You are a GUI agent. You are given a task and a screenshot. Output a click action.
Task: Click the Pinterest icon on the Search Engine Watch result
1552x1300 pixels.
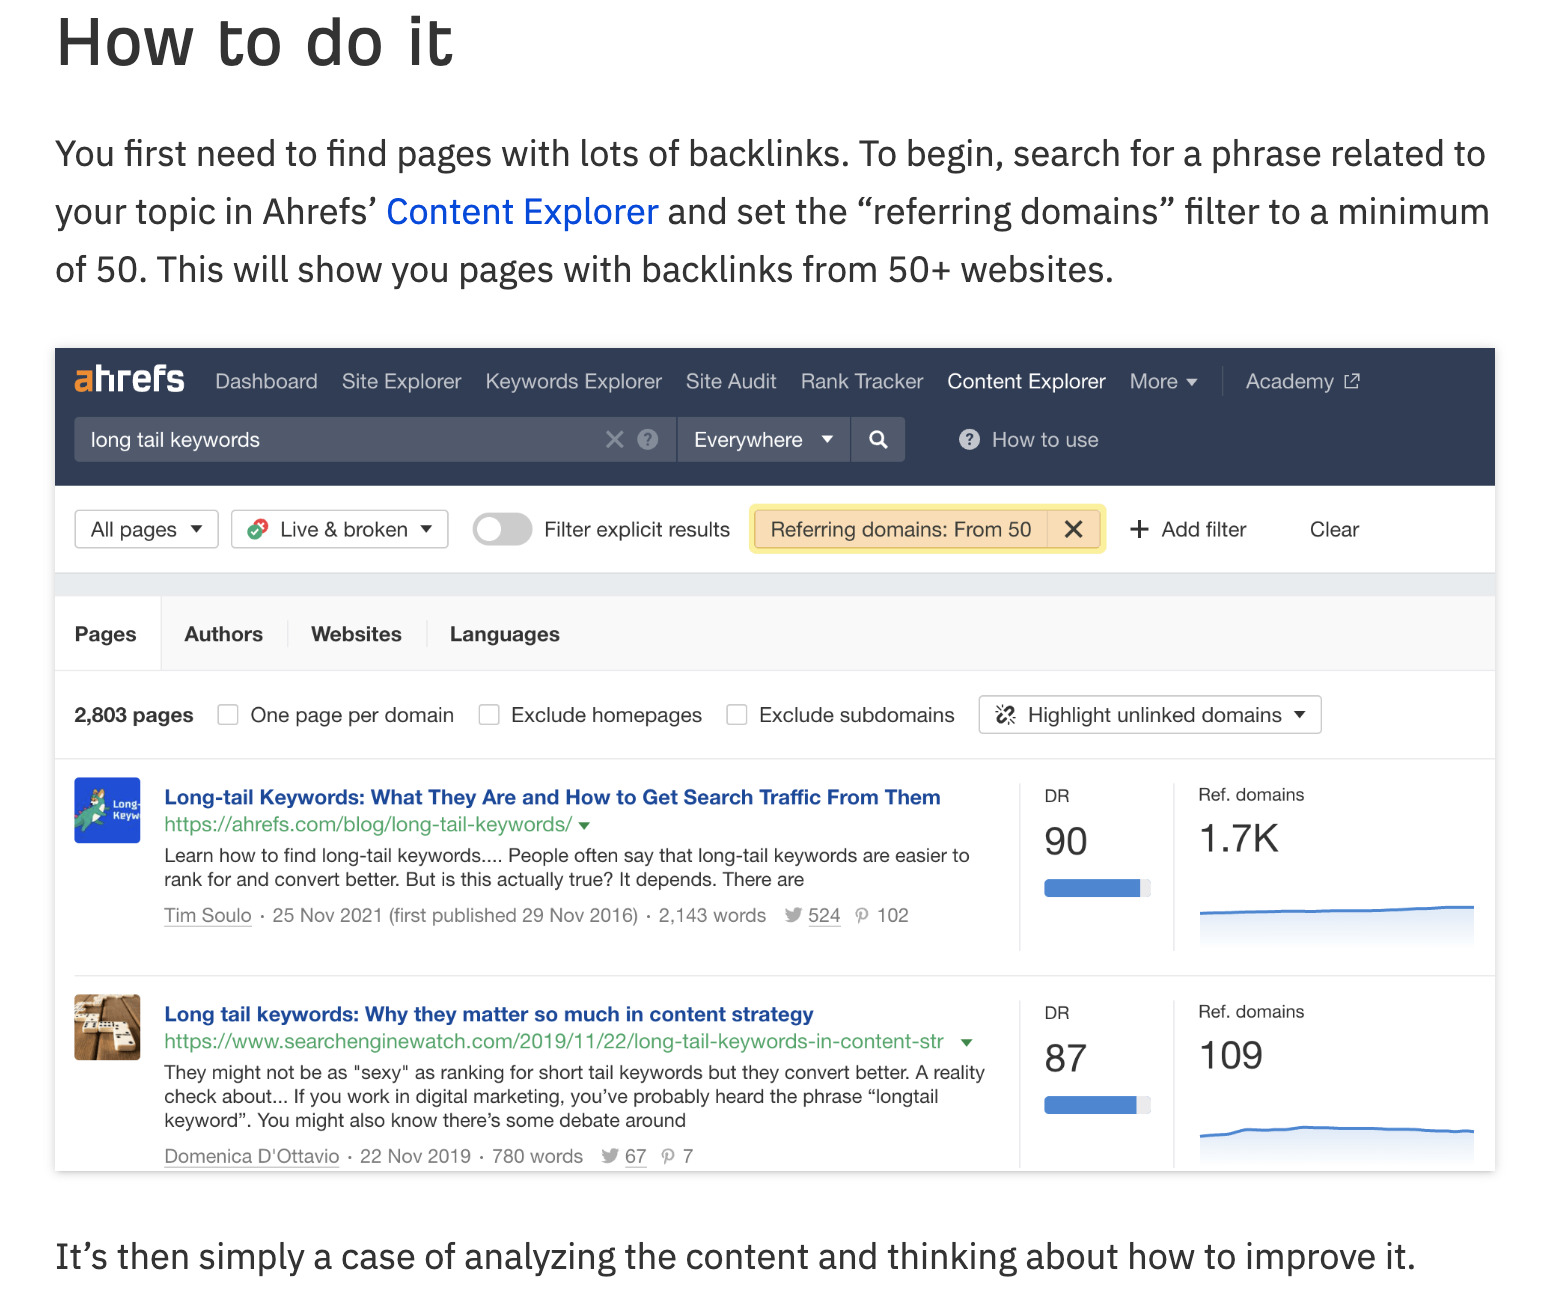click(x=667, y=1156)
